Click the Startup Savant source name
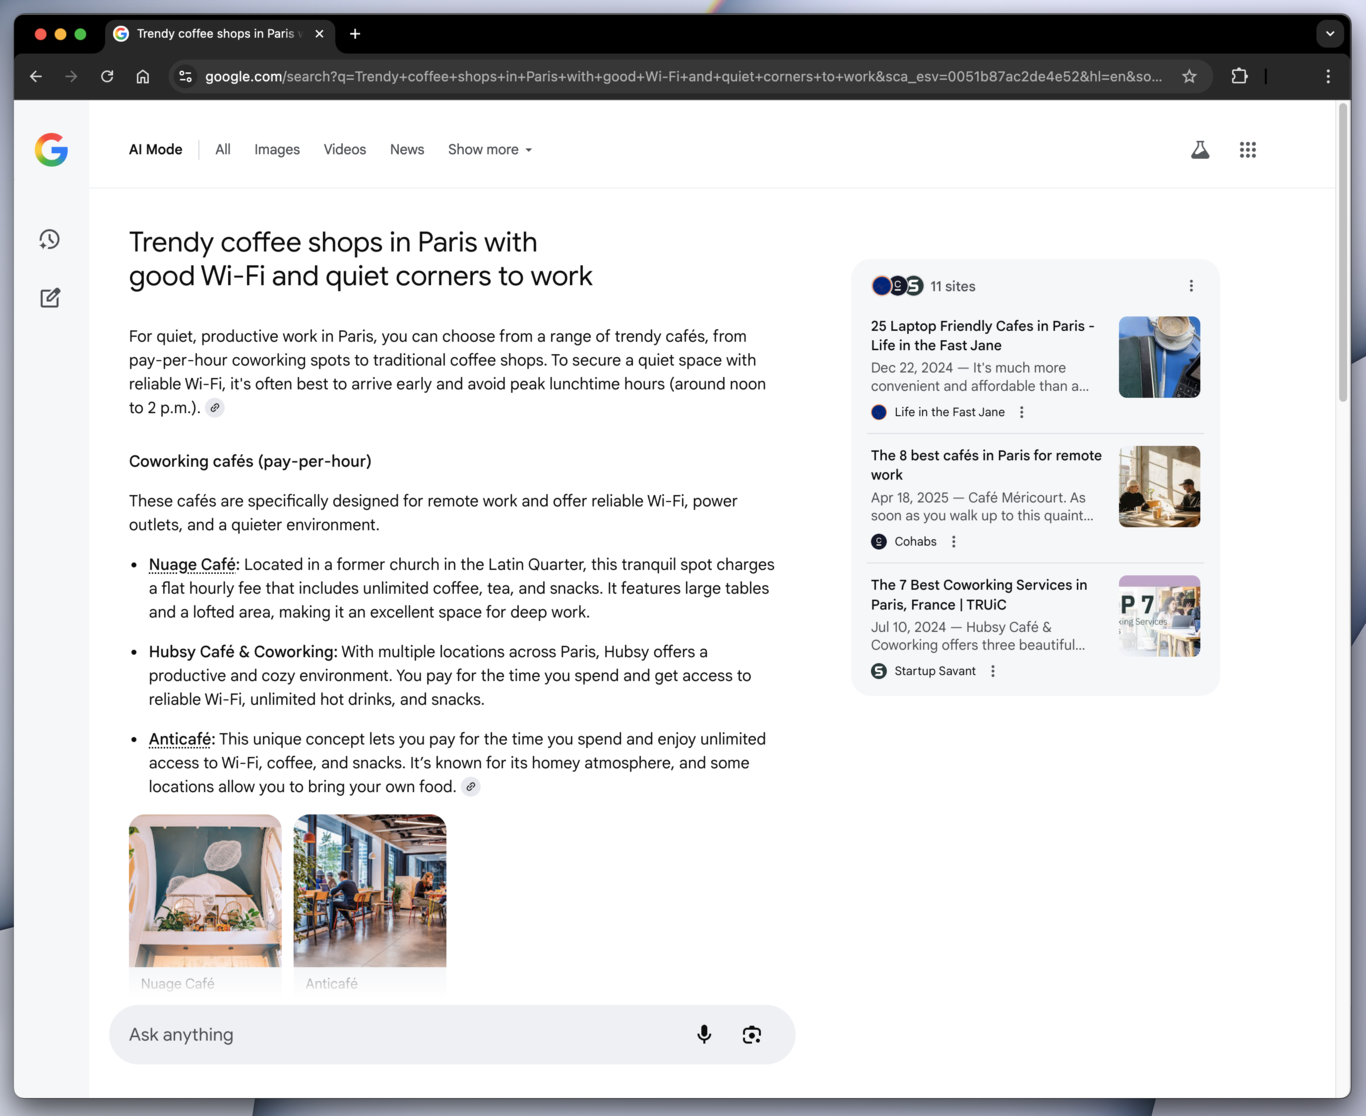This screenshot has height=1116, width=1366. pos(935,671)
